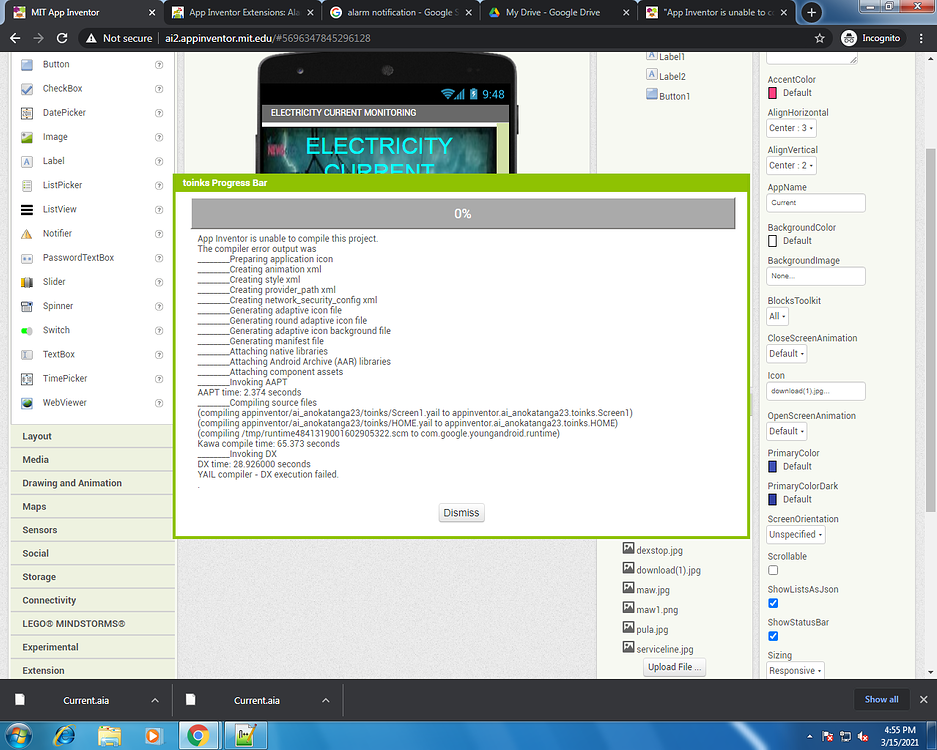Open the Sizing dropdown showing Responsive
937x750 pixels.
tap(795, 671)
